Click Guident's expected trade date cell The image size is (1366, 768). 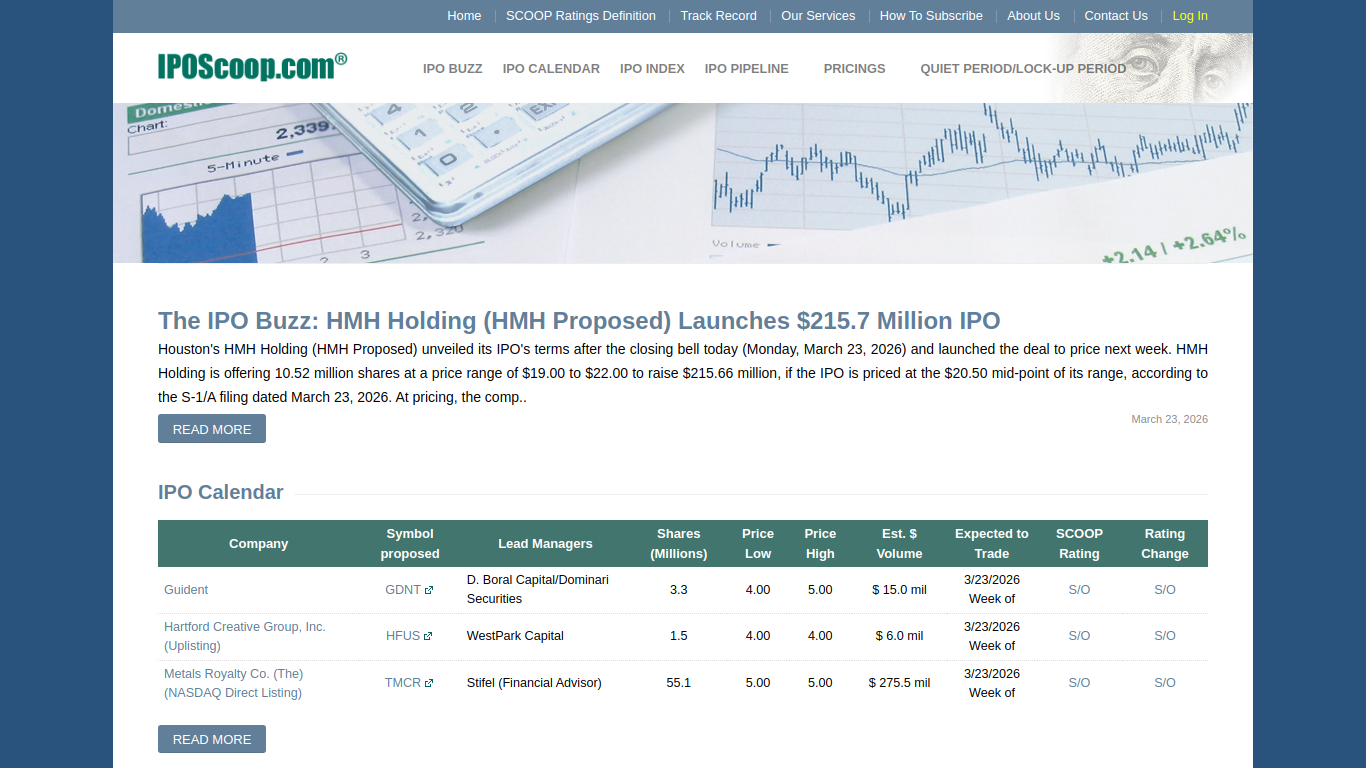click(992, 590)
